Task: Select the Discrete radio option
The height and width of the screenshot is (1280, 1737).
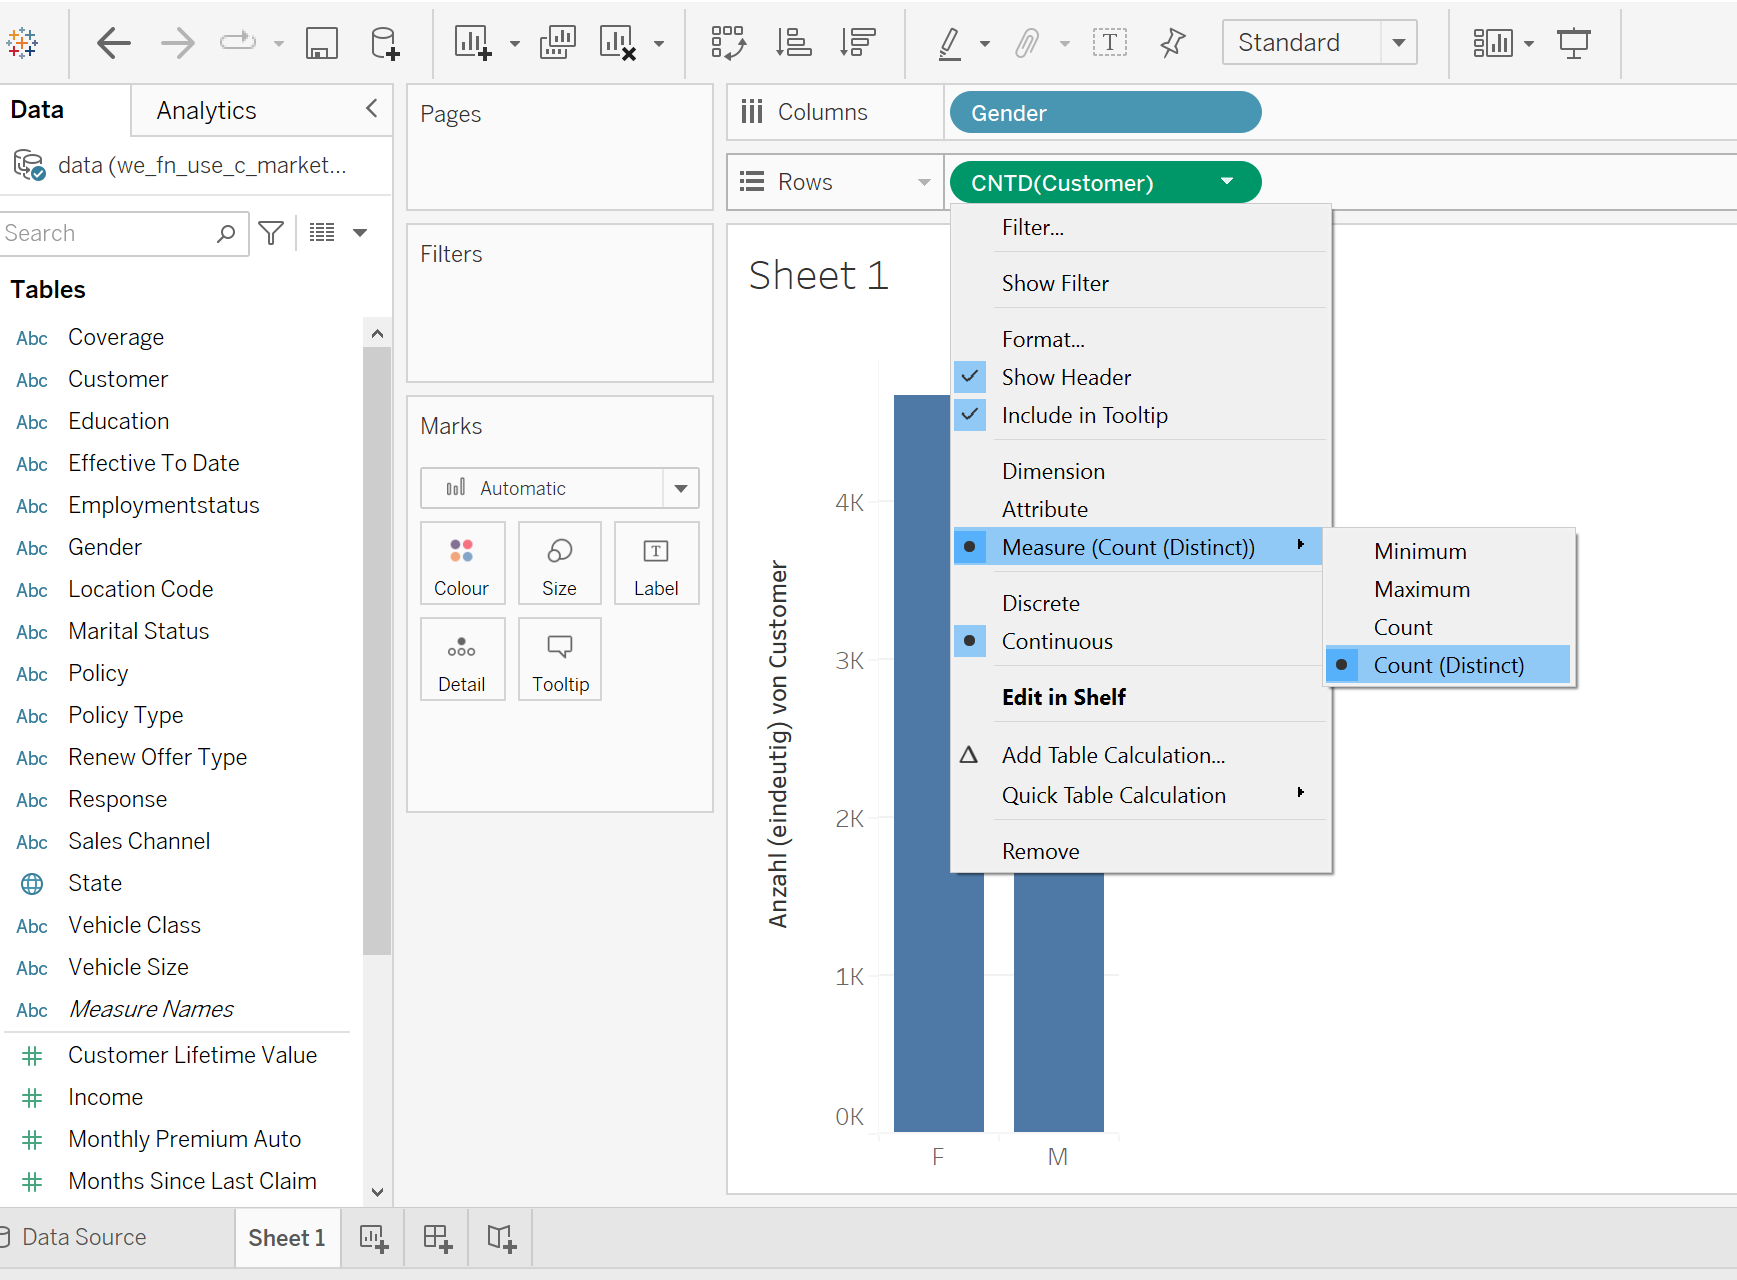Action: (x=1040, y=603)
